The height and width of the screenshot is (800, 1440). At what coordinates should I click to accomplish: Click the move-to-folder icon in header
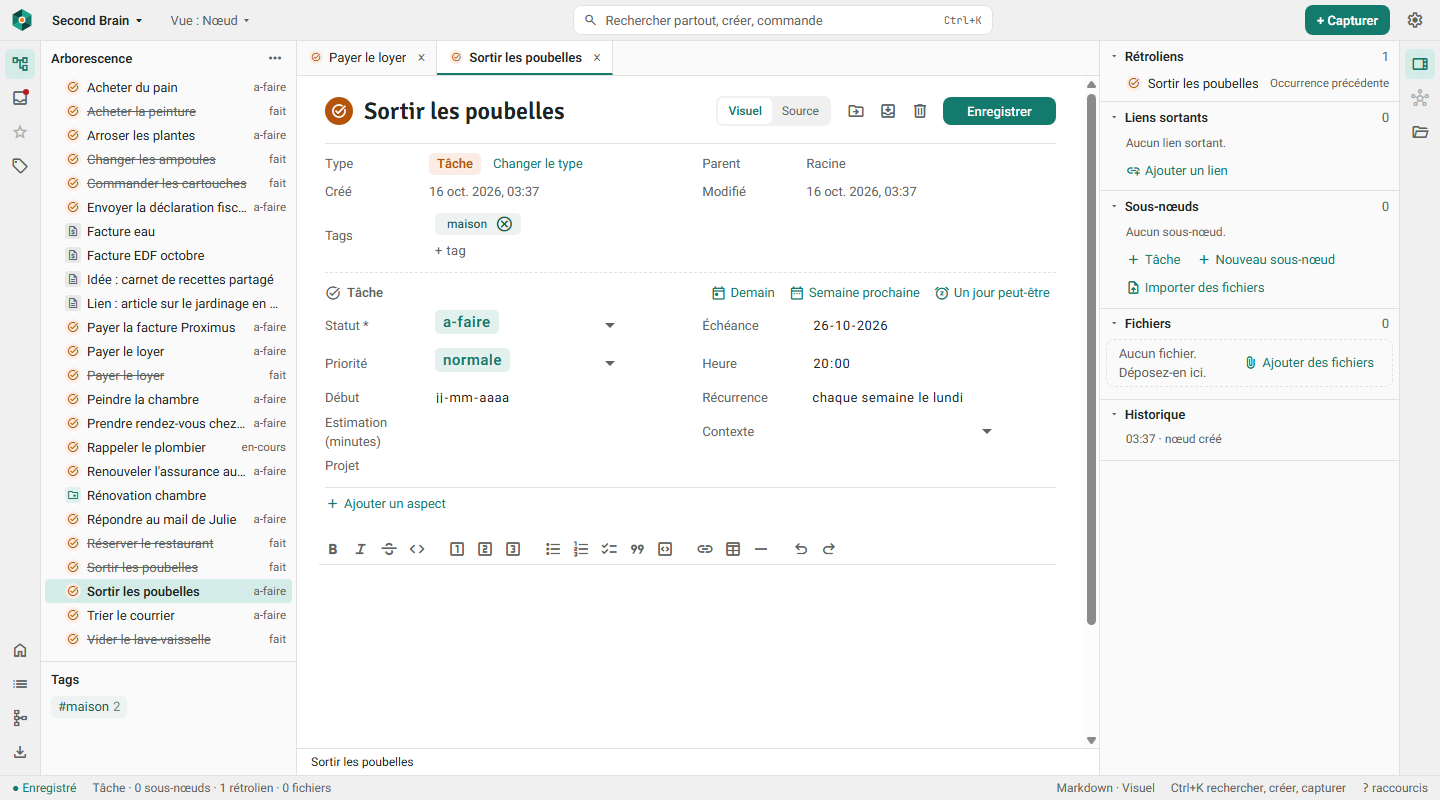pyautogui.click(x=856, y=111)
